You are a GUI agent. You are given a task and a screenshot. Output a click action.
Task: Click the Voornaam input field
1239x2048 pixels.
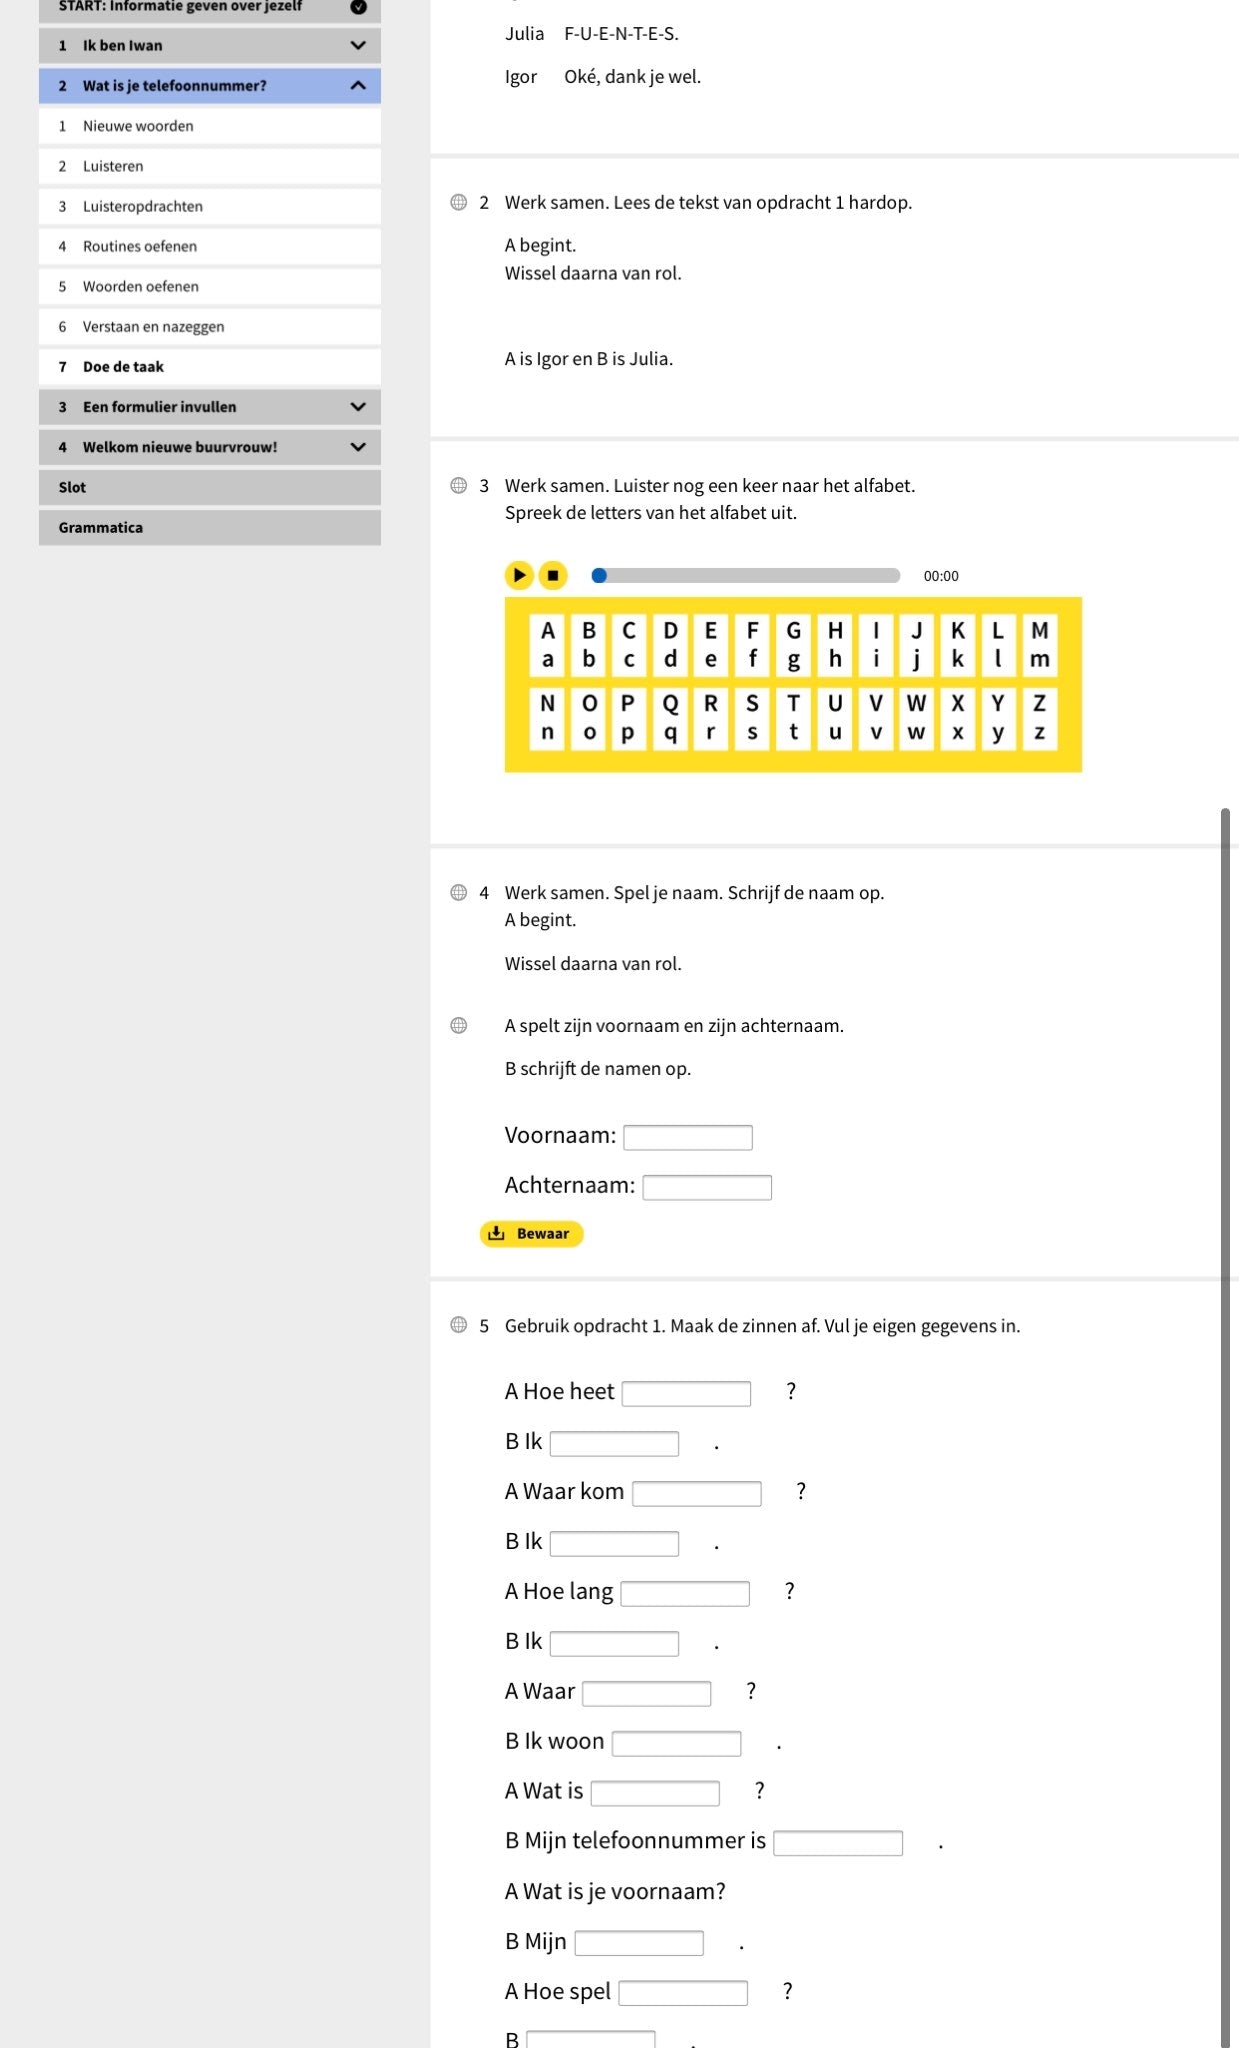[688, 1137]
